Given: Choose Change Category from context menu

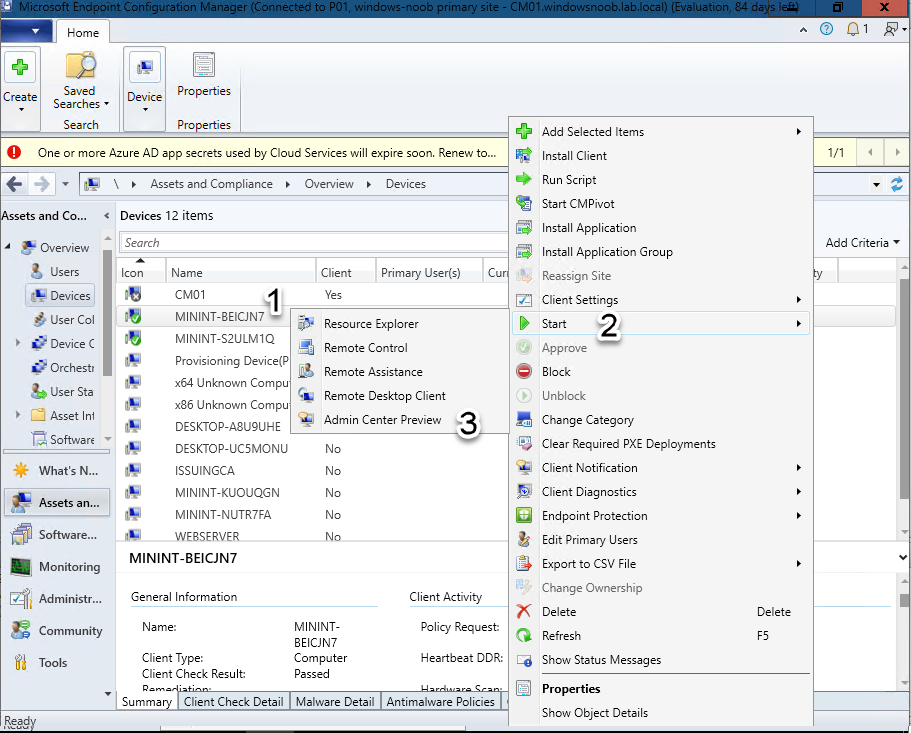Looking at the screenshot, I should click(660, 419).
